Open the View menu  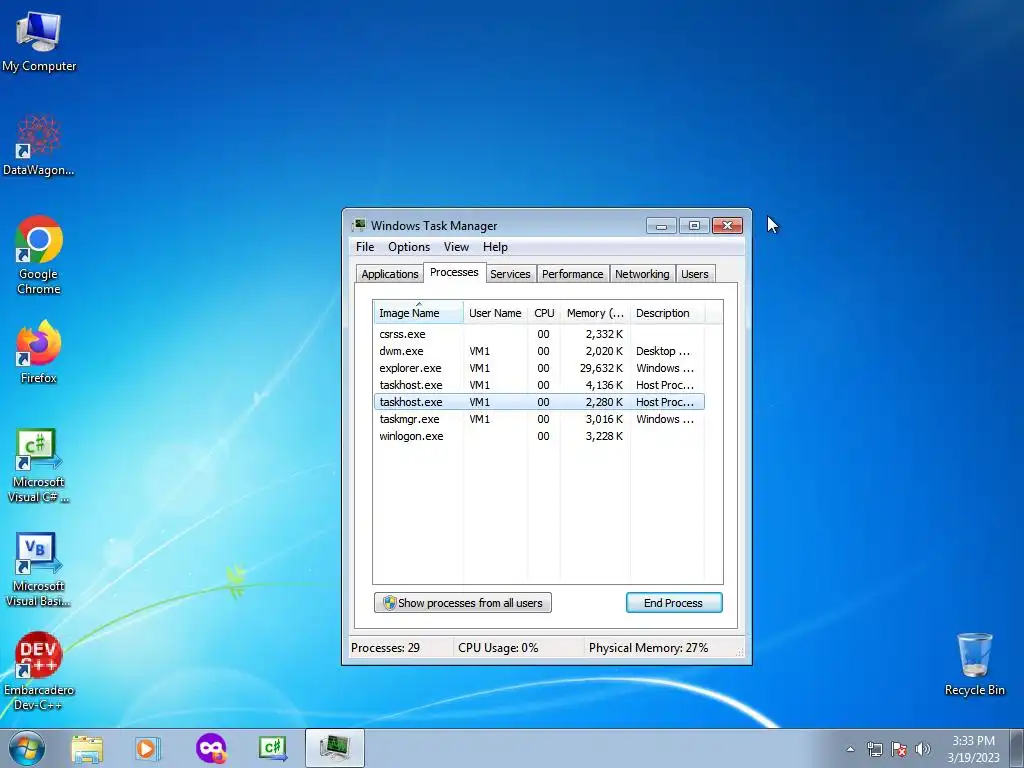click(x=456, y=247)
